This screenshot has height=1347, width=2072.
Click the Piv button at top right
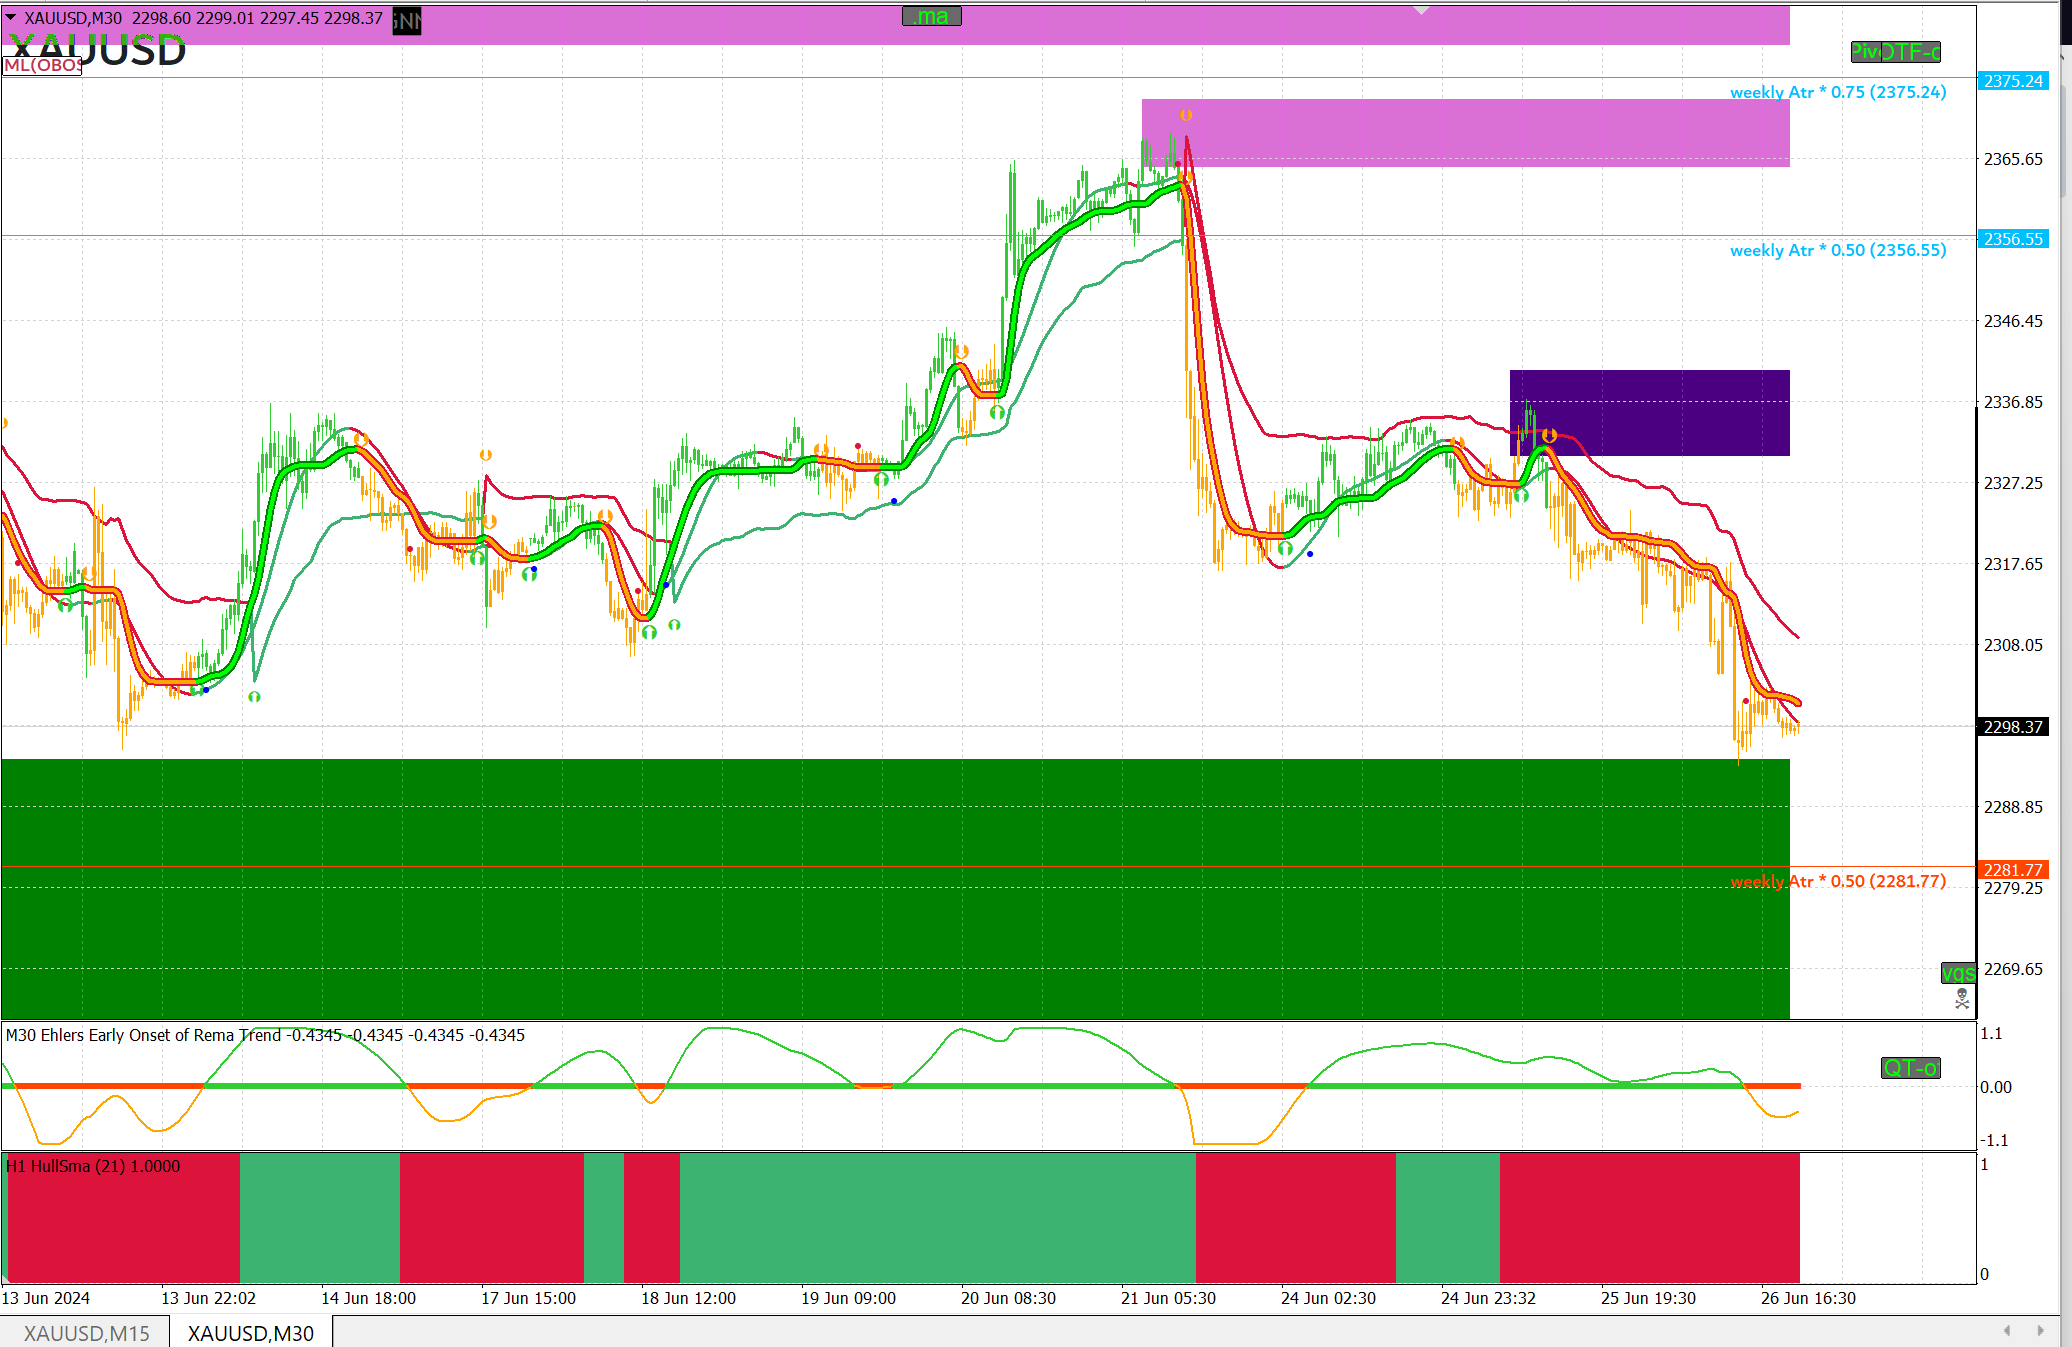[x=1864, y=52]
